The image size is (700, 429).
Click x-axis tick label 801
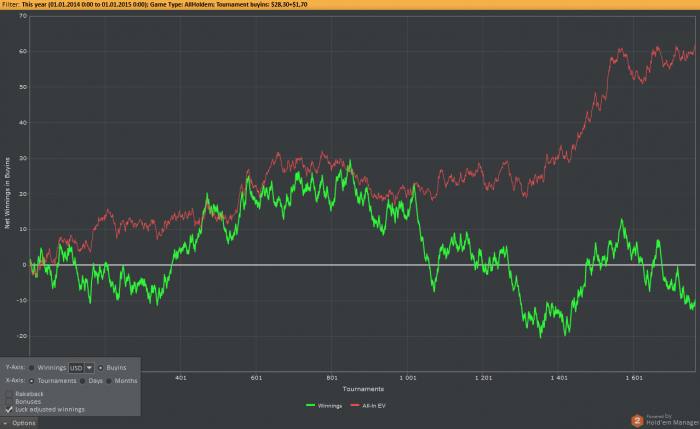(x=332, y=378)
